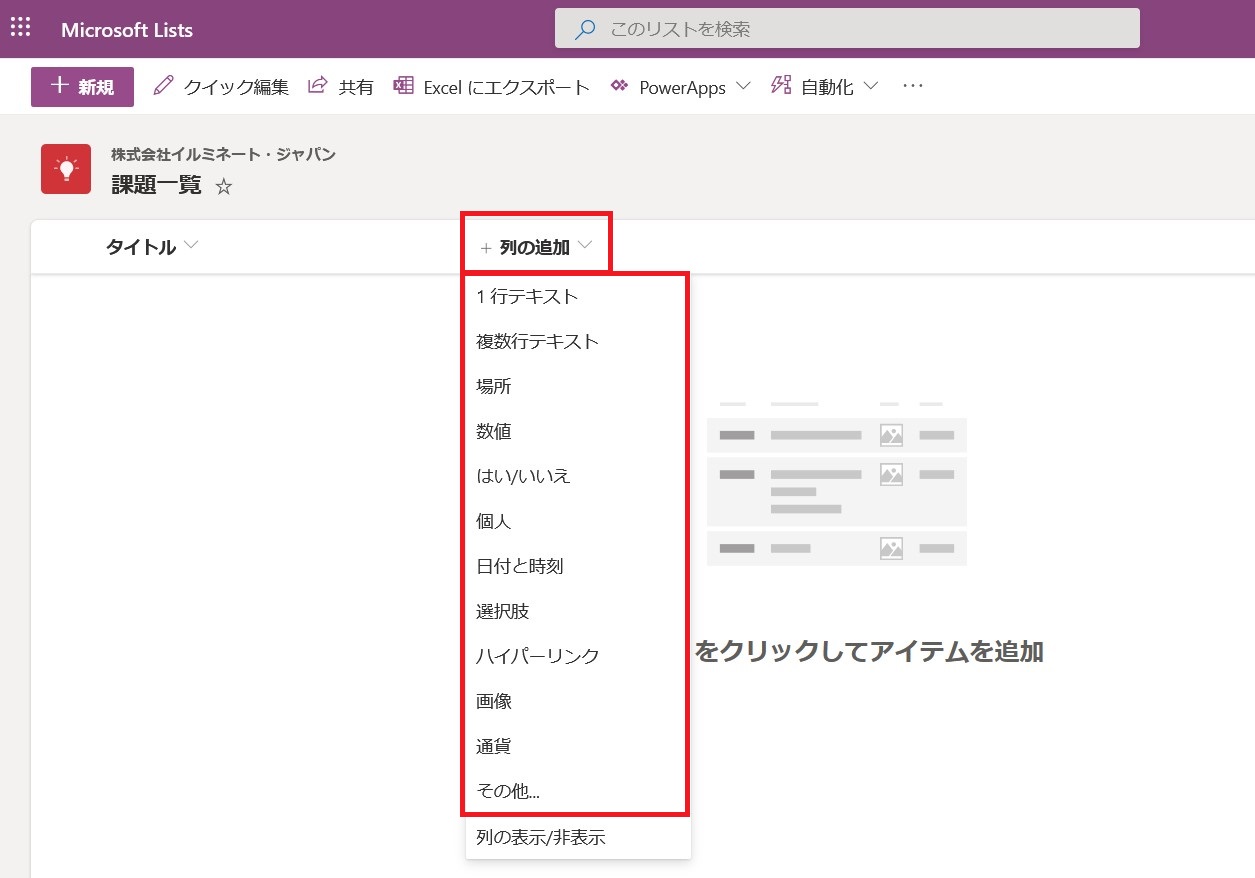Click the PowerApps diamond icon

(x=620, y=87)
